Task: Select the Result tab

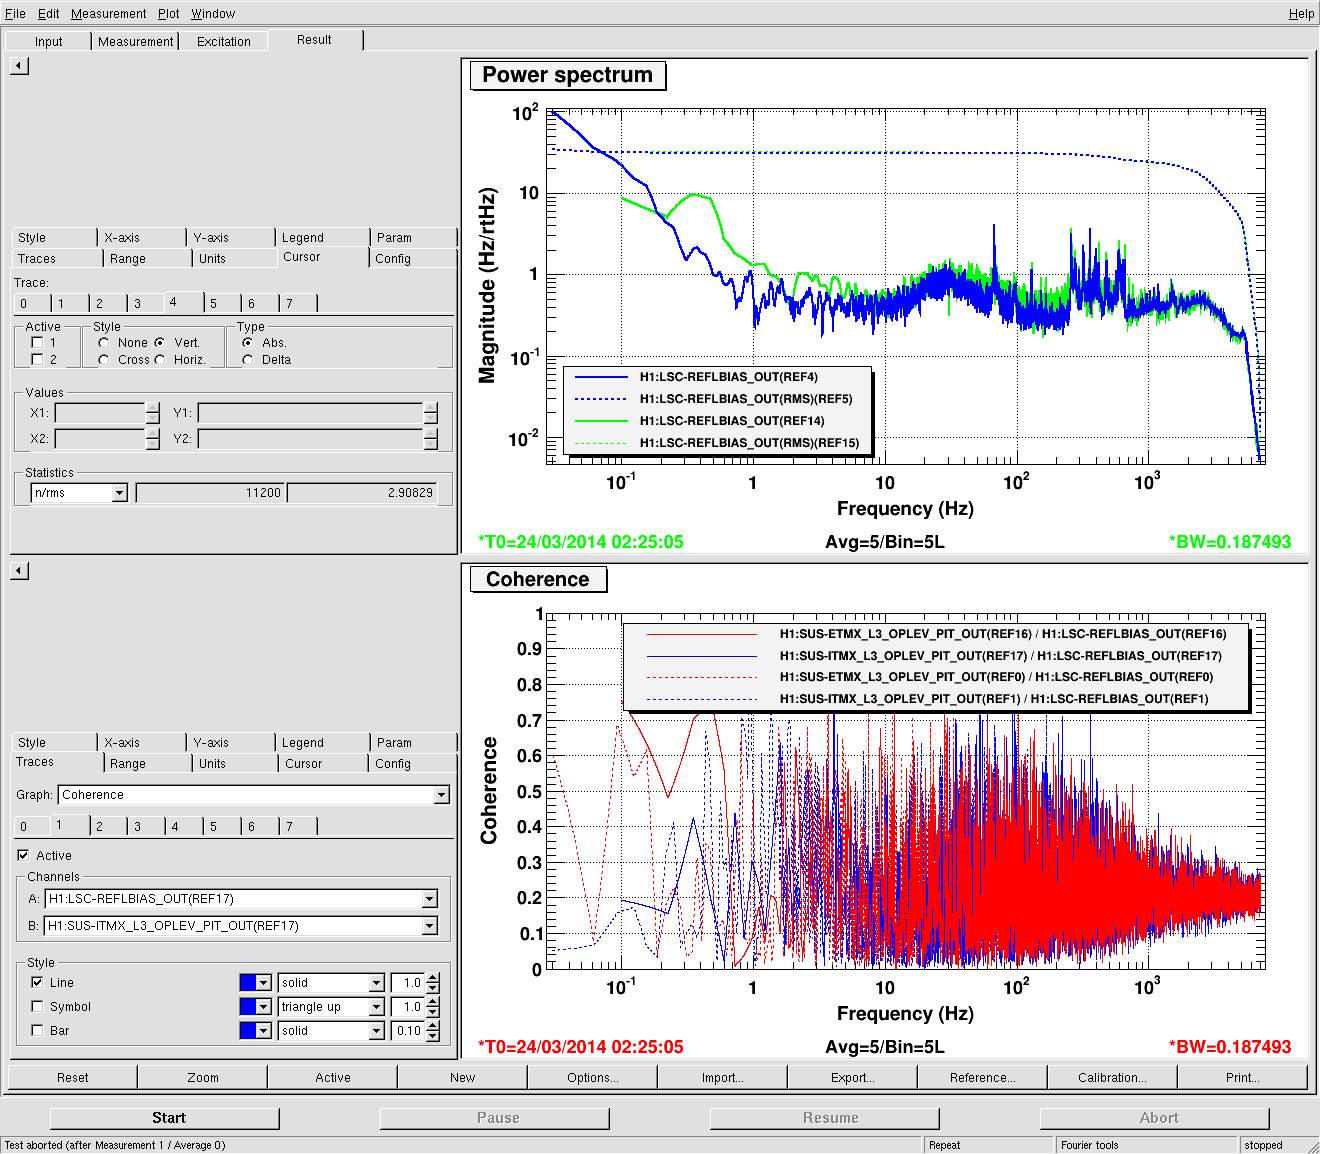Action: pyautogui.click(x=314, y=40)
